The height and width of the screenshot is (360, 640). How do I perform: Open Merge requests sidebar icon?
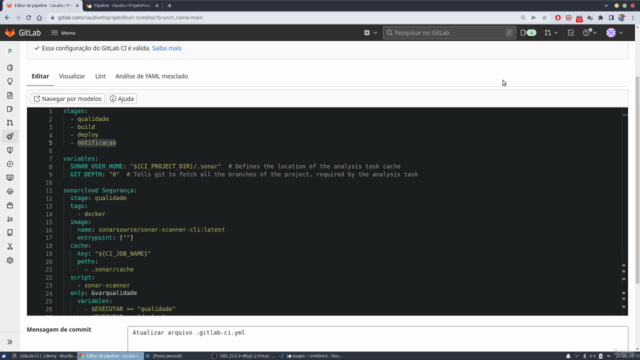point(10,123)
